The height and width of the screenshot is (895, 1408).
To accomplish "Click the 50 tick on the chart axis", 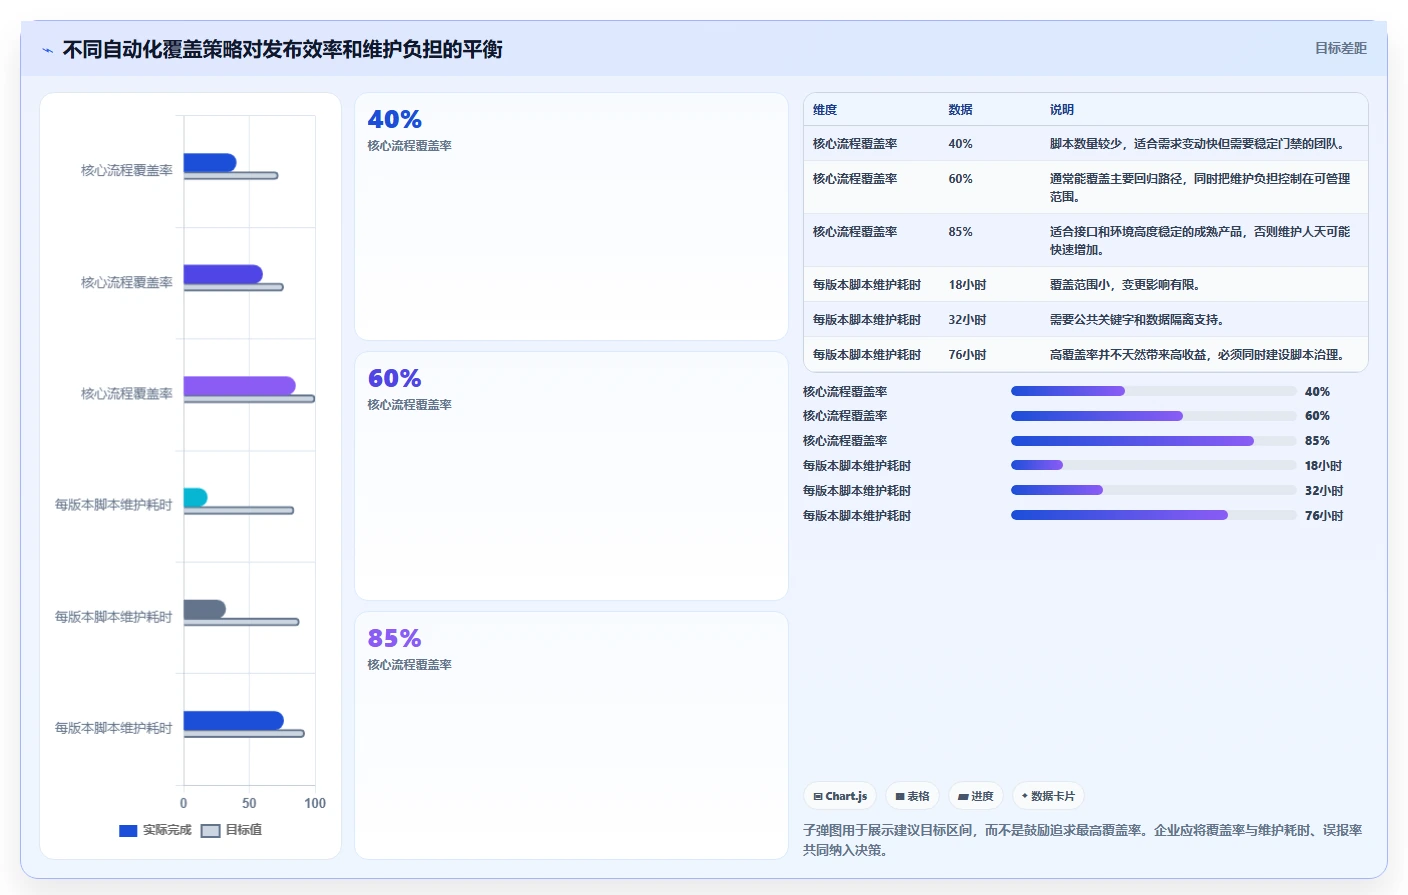I will coord(249,803).
